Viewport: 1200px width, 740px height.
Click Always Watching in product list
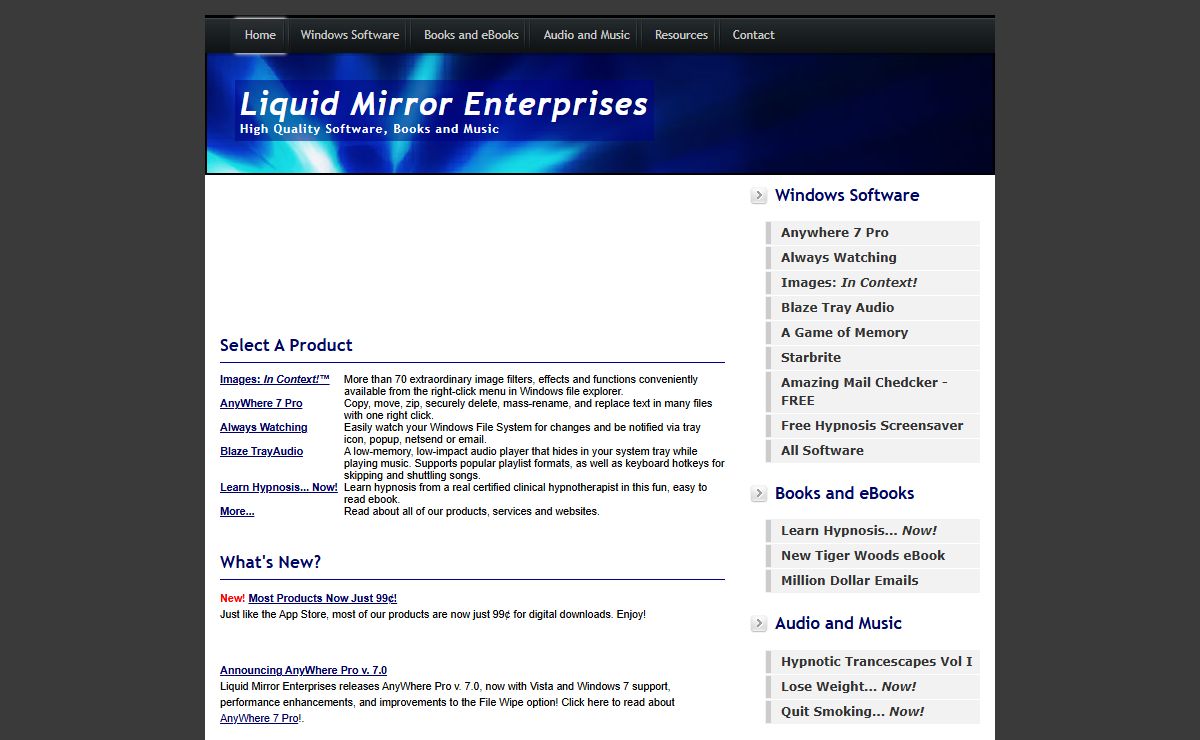point(264,428)
